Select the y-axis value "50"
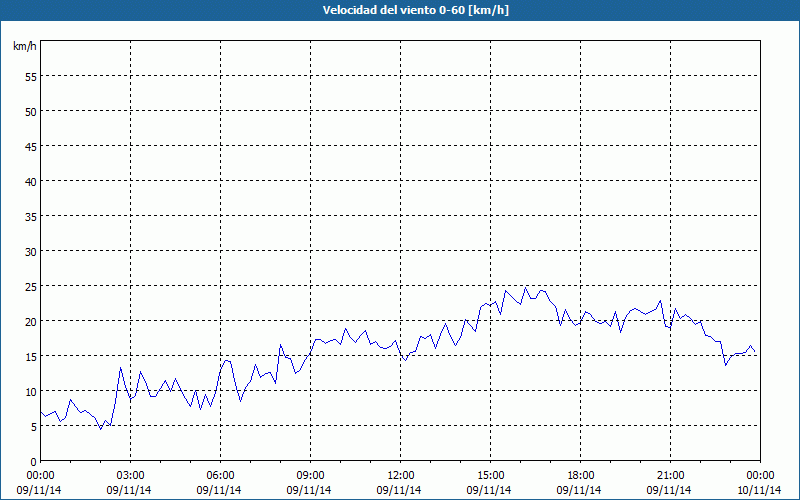This screenshot has width=800, height=500. coord(31,111)
